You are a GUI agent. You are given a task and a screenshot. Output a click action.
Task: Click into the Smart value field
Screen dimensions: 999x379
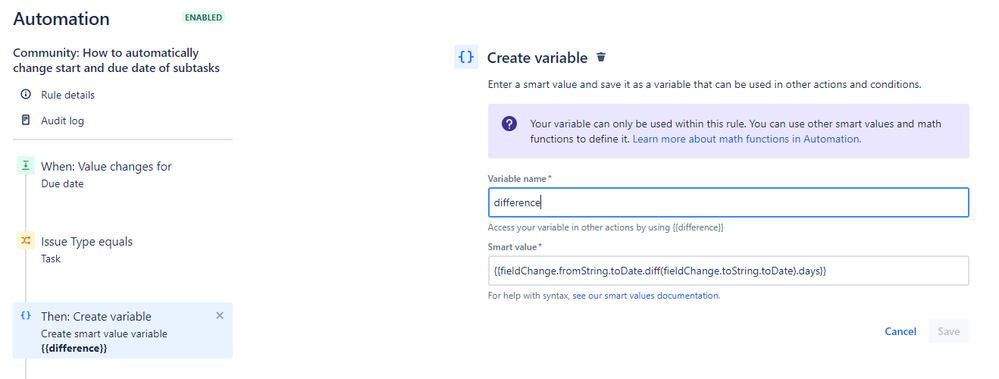click(728, 271)
